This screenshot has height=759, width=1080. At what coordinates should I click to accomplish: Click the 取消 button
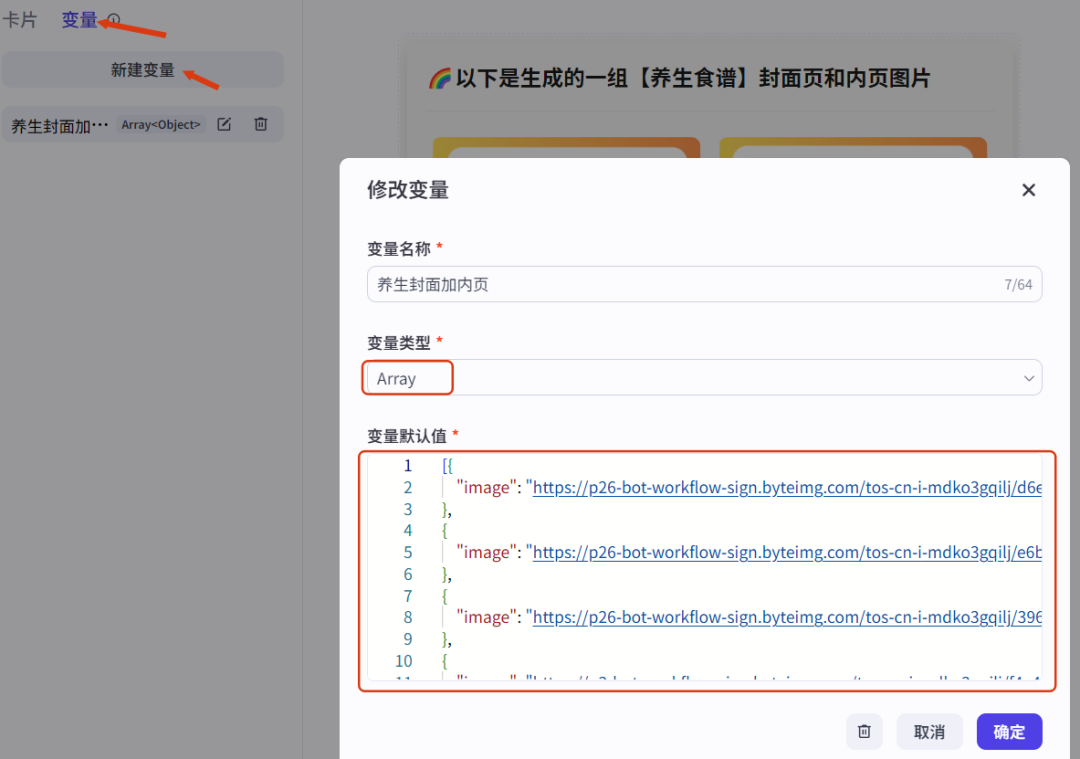coord(929,731)
